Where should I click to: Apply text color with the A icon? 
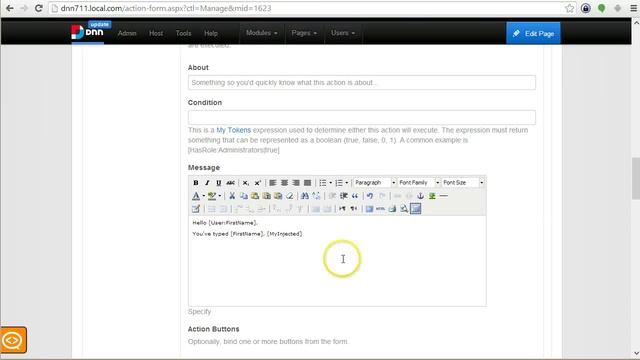coord(196,196)
